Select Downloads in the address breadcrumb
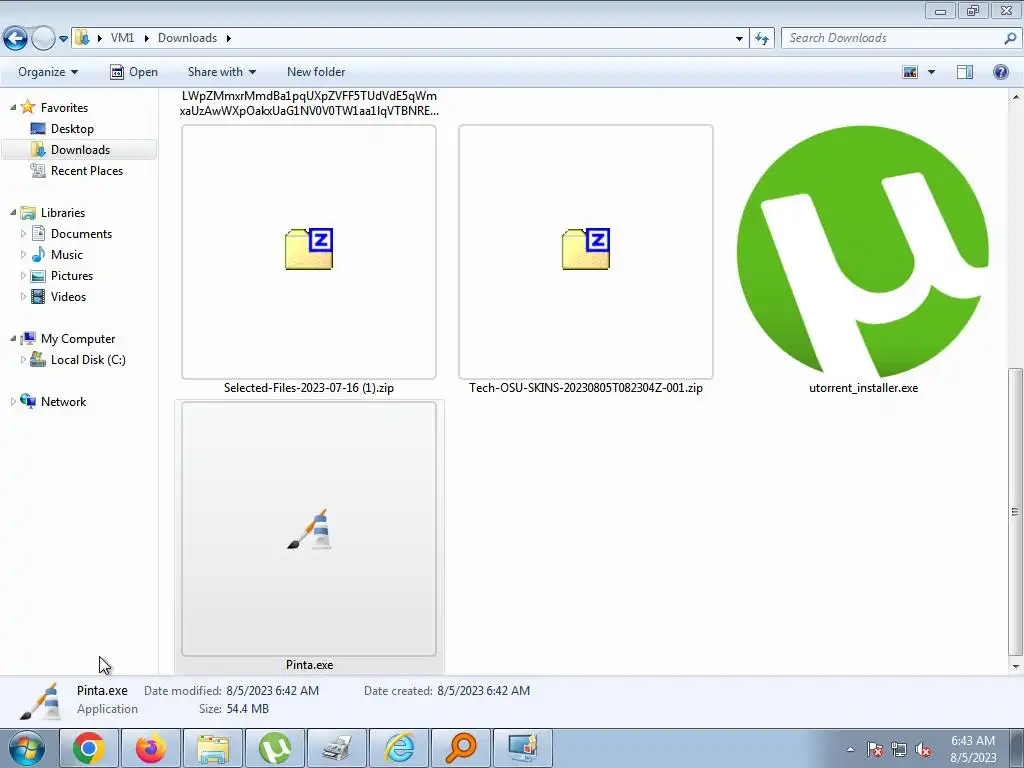1024x768 pixels. click(187, 38)
